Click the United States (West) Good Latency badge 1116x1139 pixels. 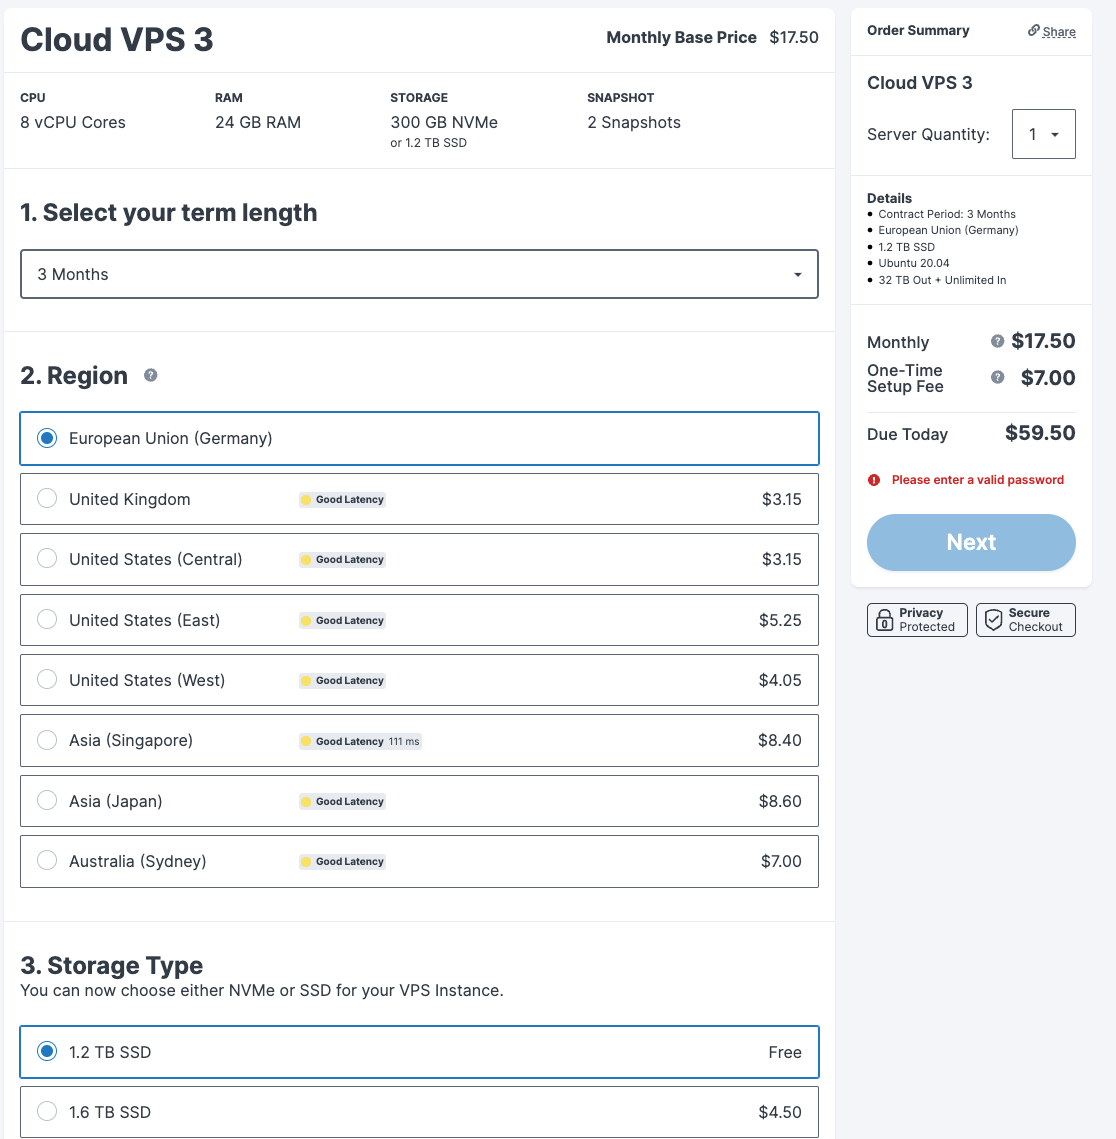pyautogui.click(x=342, y=681)
